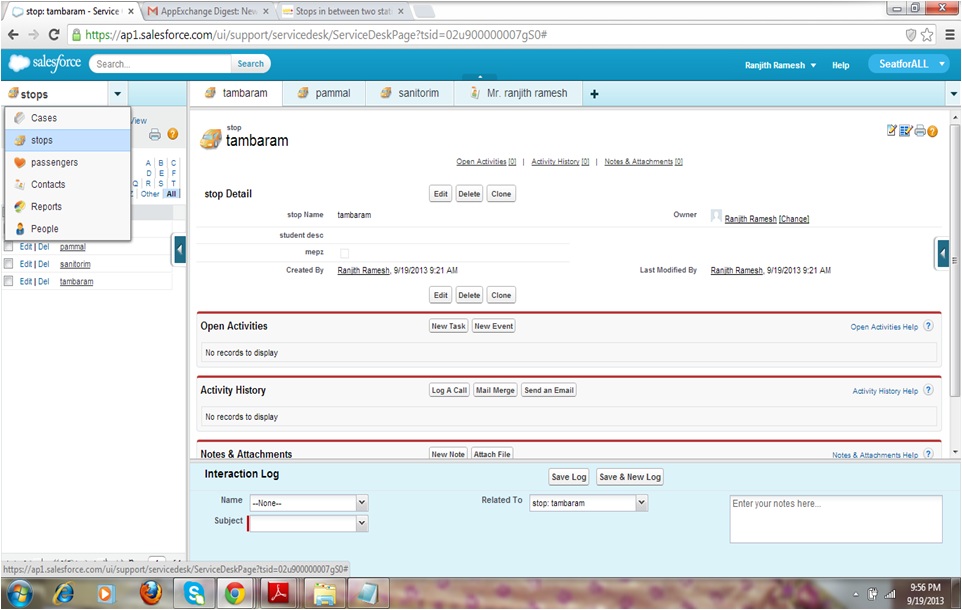
Task: Toggle the mepz checkbox field
Action: coord(344,253)
